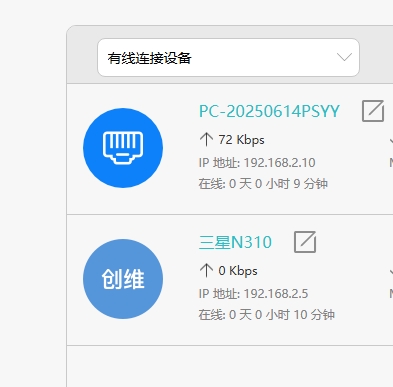Edit the name of 三星N310 device

tap(305, 242)
